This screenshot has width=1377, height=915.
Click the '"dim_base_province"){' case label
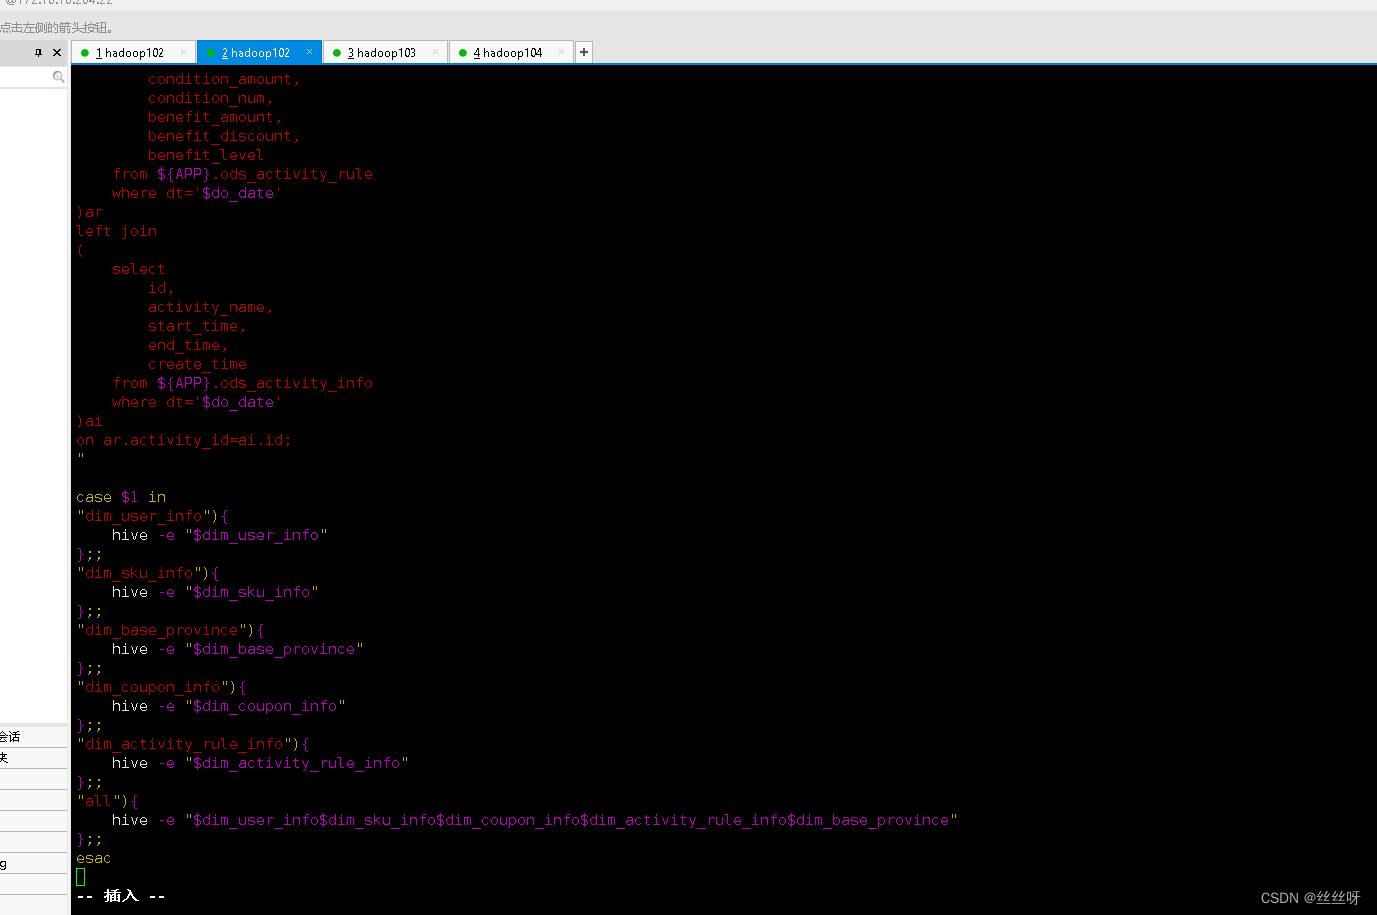click(170, 630)
